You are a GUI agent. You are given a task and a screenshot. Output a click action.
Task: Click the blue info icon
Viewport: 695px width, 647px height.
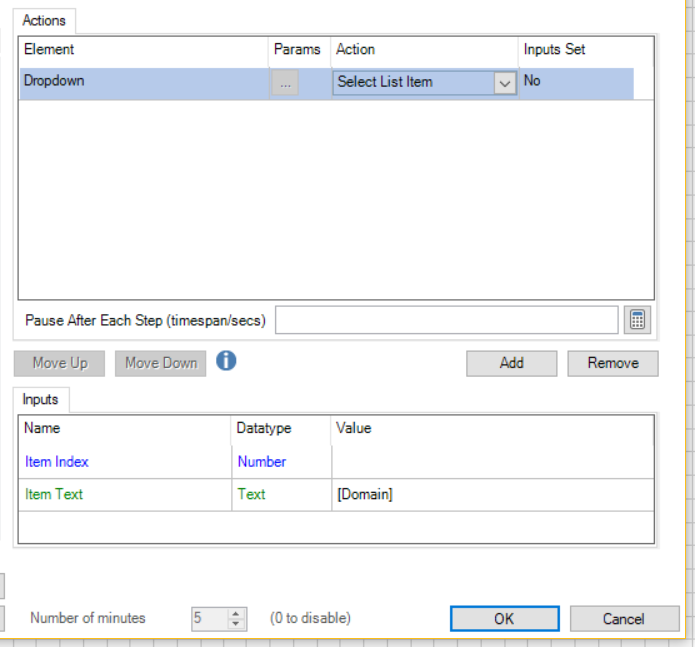[226, 361]
